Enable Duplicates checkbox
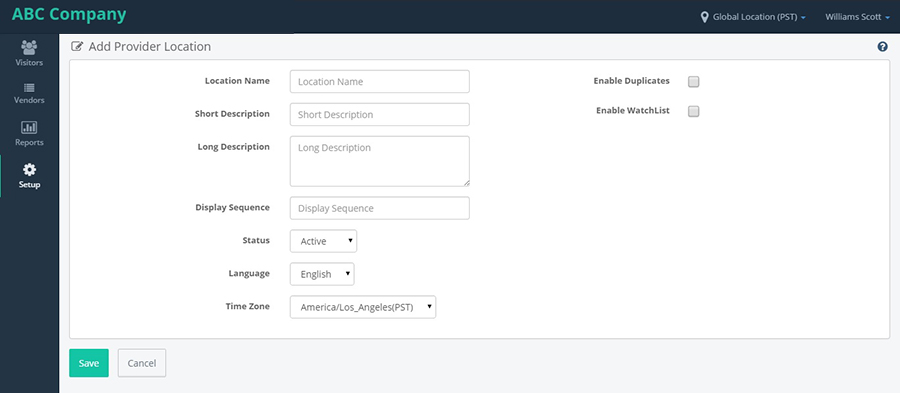 (693, 81)
